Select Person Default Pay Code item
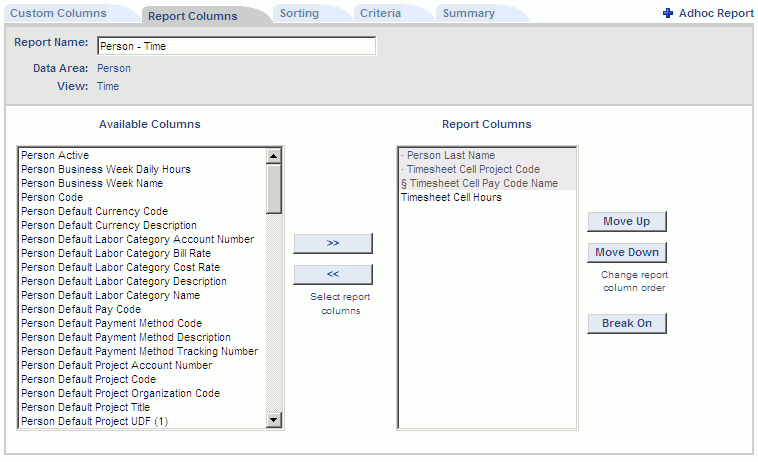 coord(143,309)
